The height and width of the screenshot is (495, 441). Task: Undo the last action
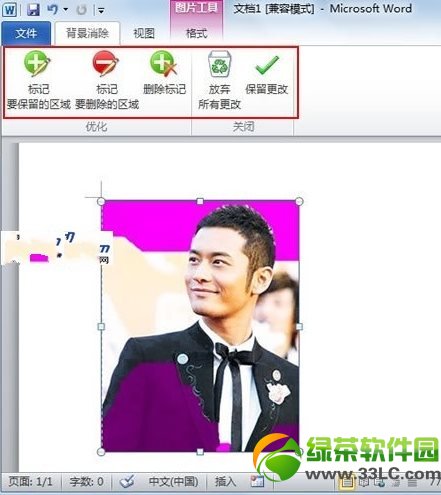(x=52, y=9)
